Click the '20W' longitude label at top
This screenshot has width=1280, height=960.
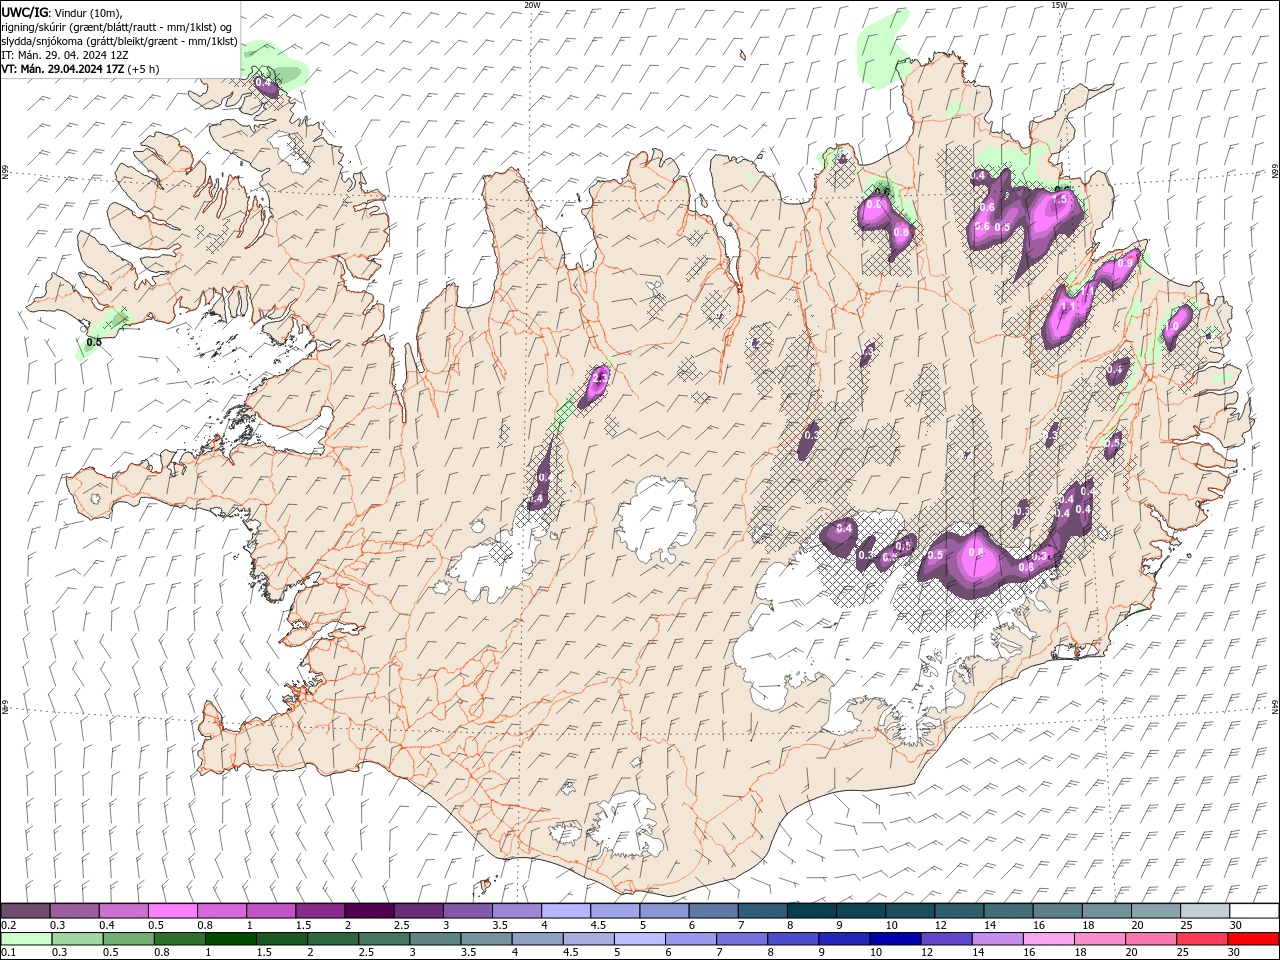click(x=533, y=5)
